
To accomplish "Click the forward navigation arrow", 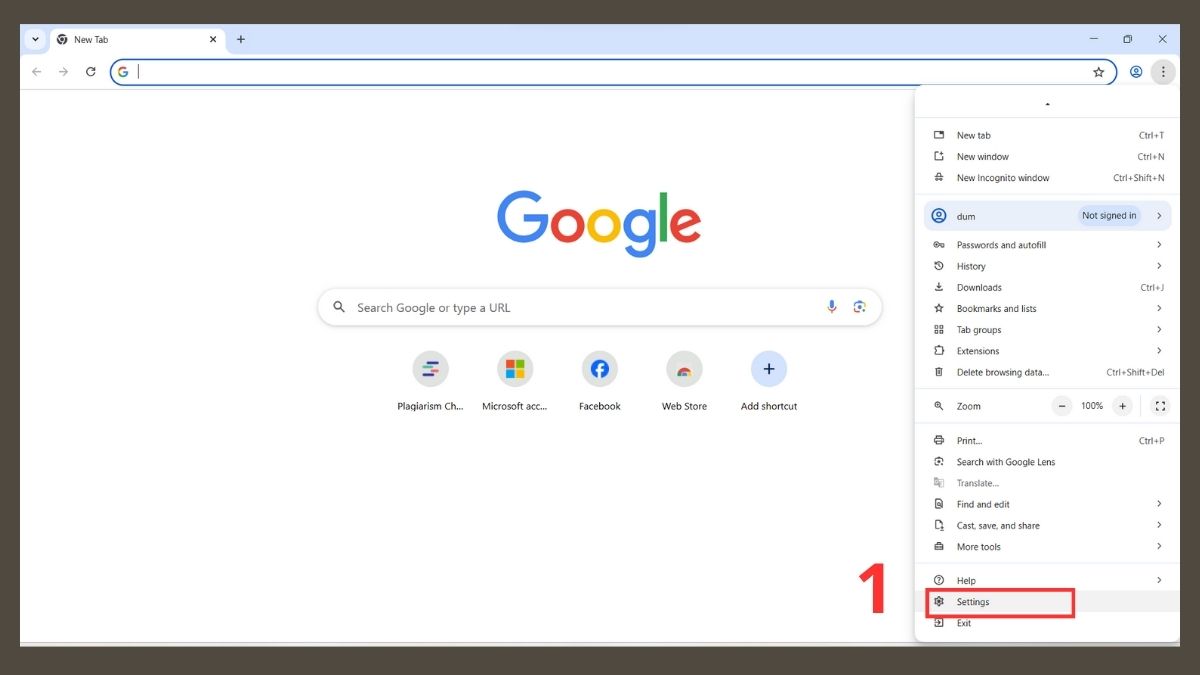I will (x=64, y=72).
